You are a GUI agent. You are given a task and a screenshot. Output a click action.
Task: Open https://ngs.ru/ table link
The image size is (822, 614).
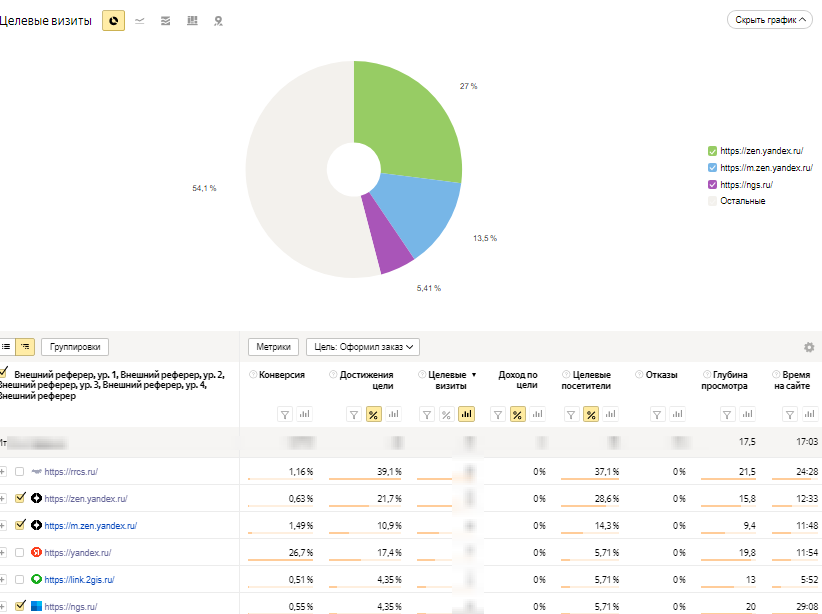click(71, 607)
